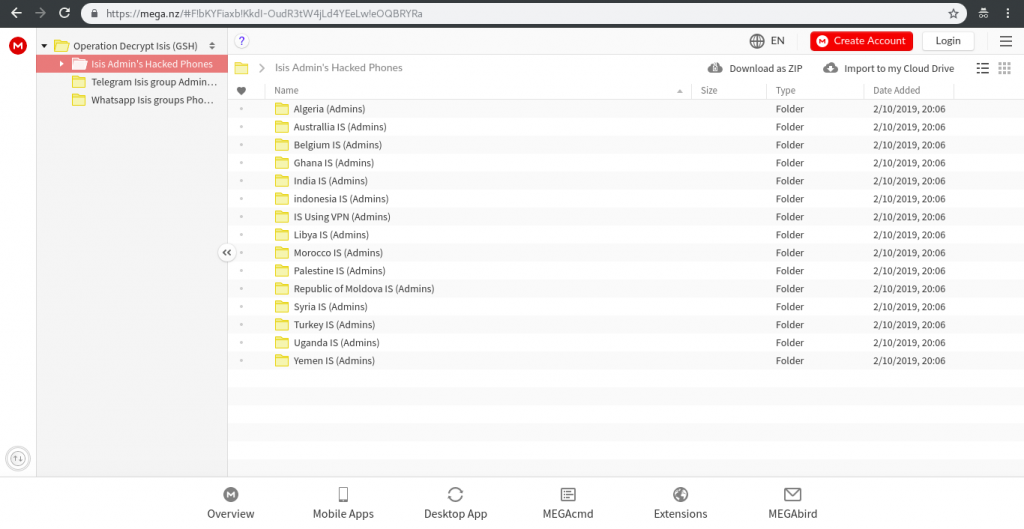Click the Create Account button
The width and height of the screenshot is (1024, 529).
(861, 41)
